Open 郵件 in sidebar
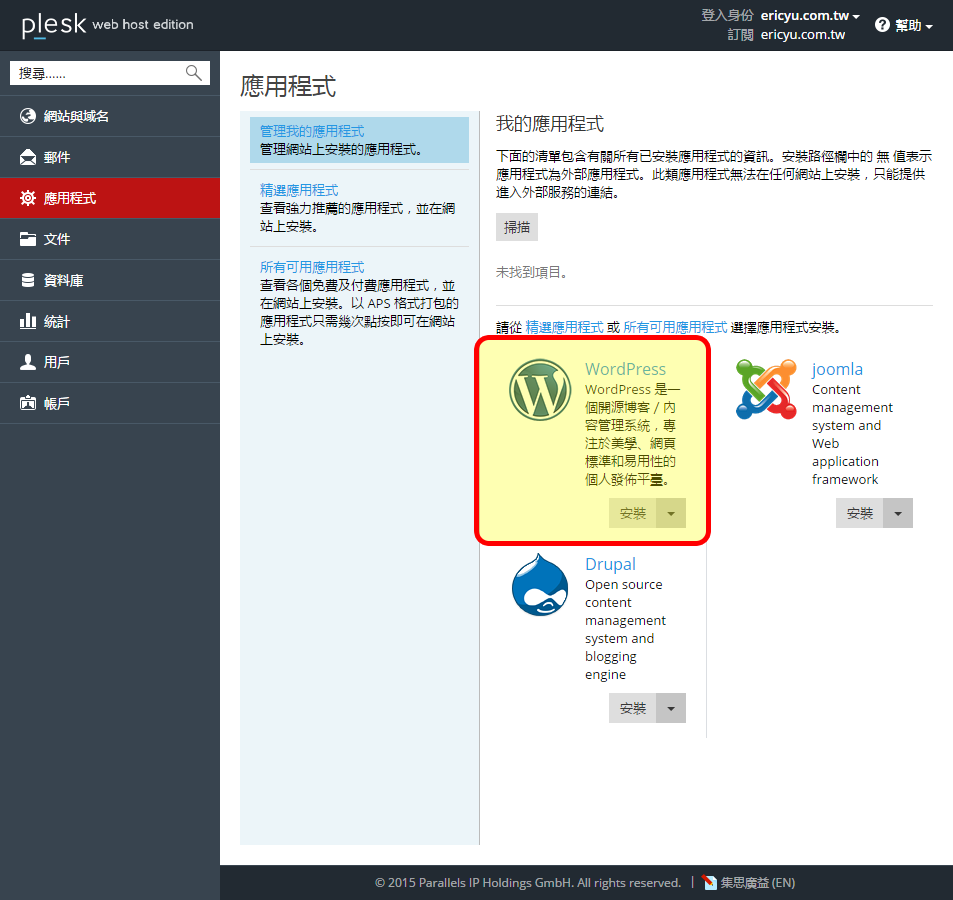The image size is (953, 900). pyautogui.click(x=110, y=157)
